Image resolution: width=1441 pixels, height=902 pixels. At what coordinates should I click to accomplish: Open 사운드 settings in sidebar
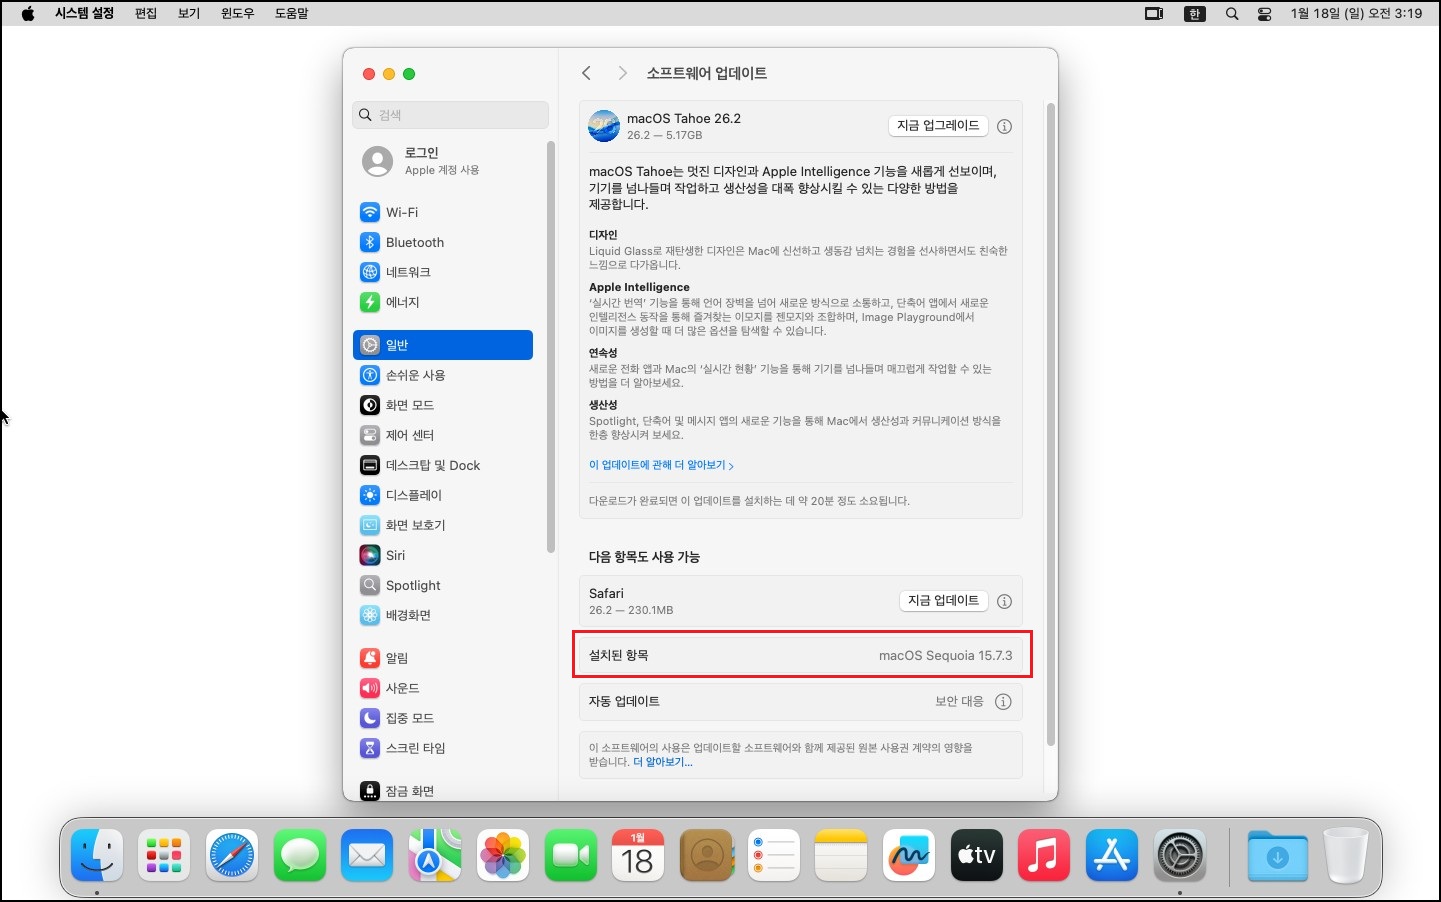tap(443, 688)
